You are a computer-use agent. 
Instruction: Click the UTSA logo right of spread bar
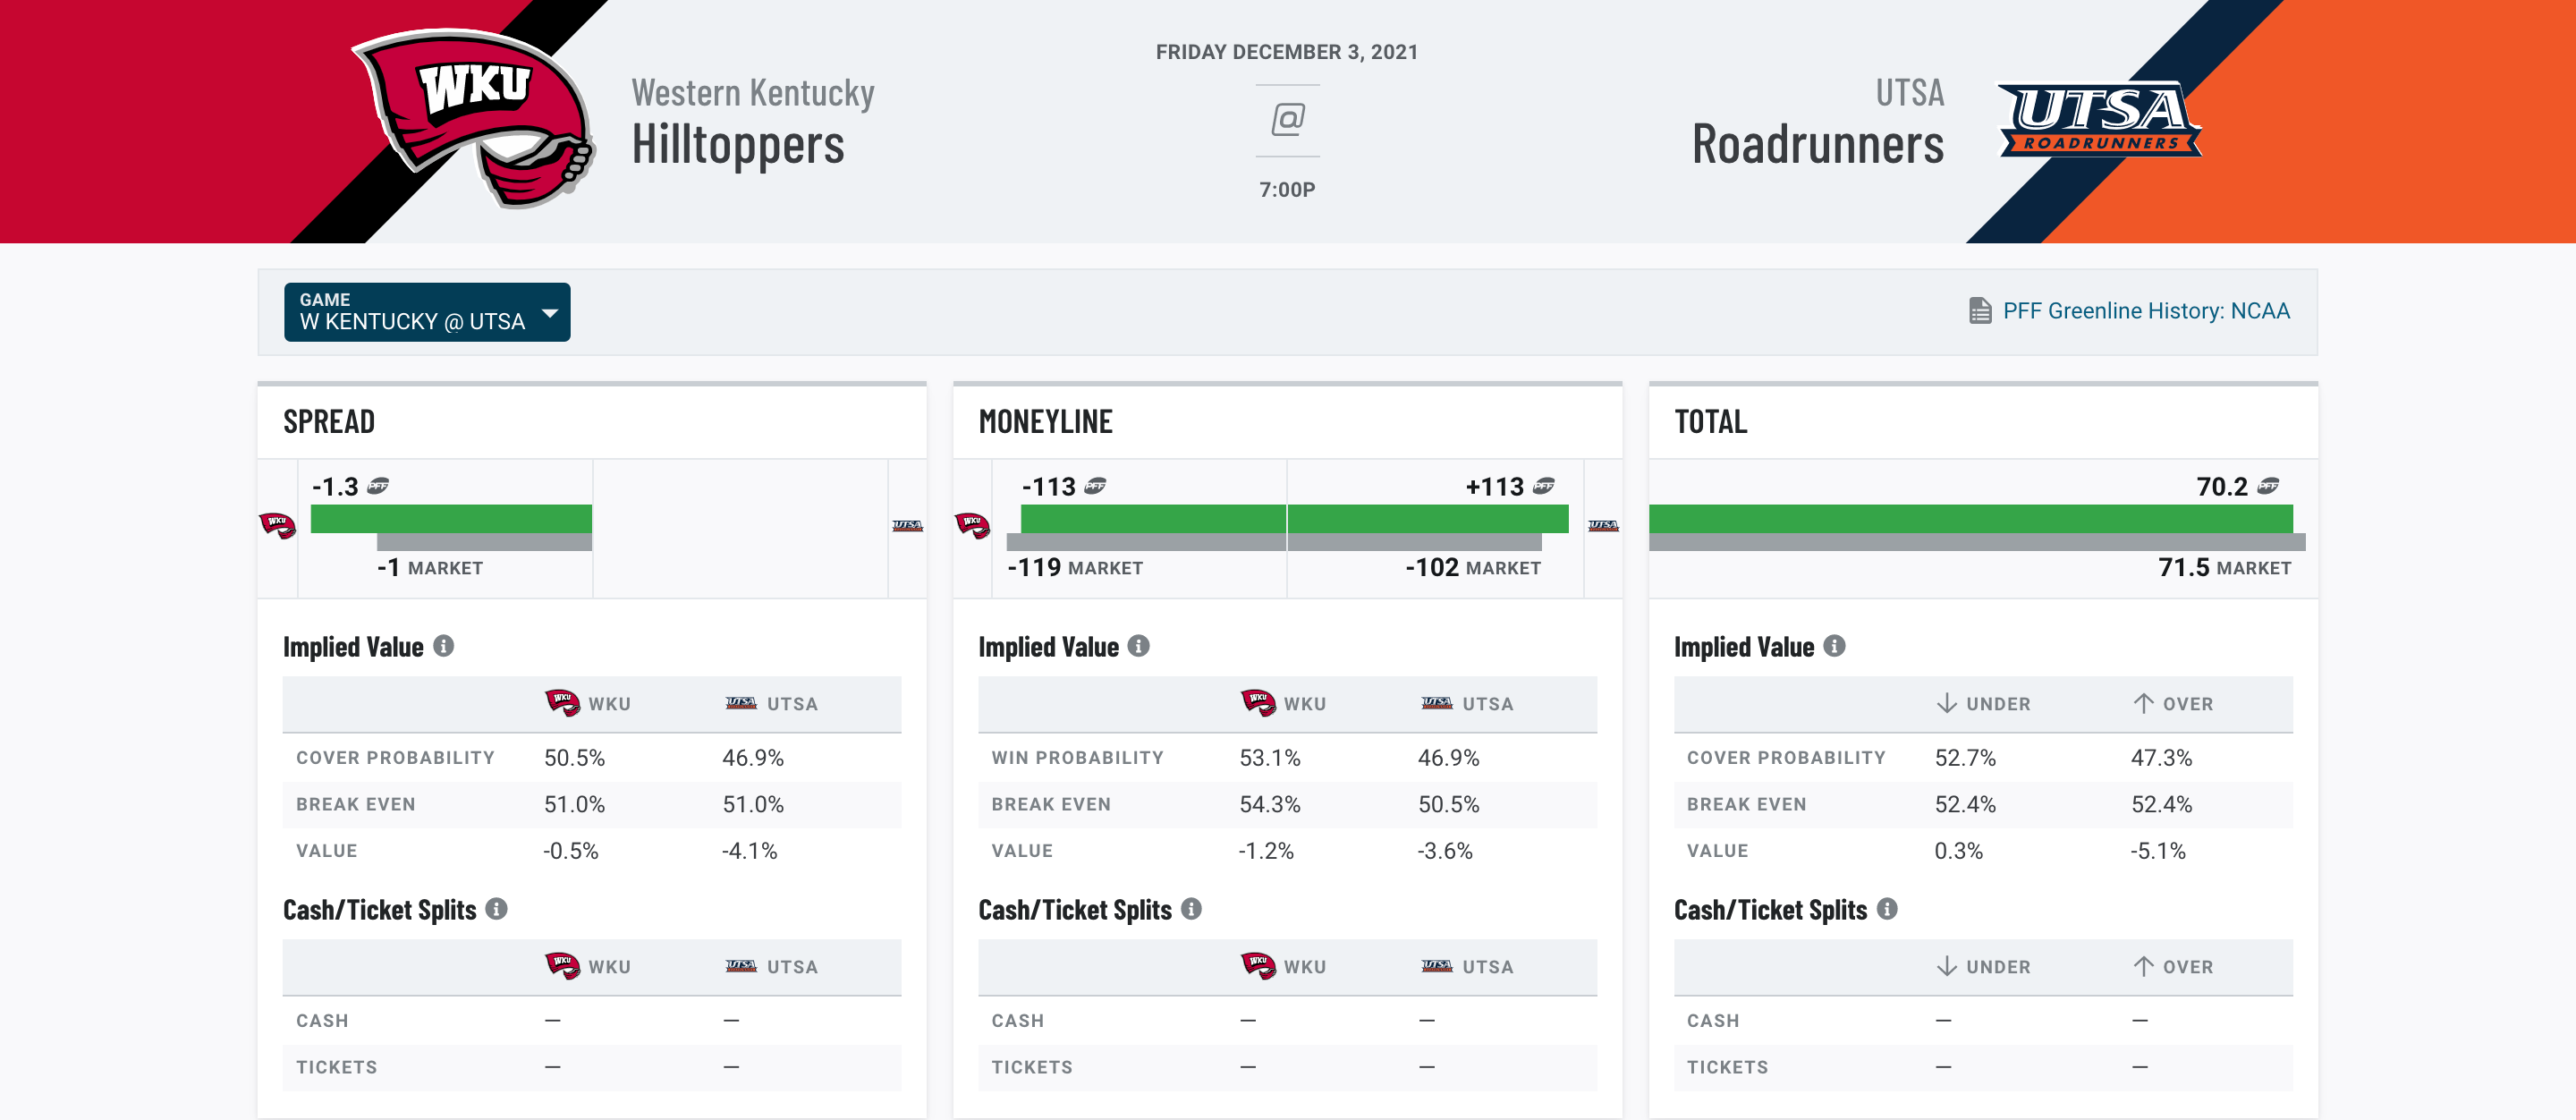(907, 526)
